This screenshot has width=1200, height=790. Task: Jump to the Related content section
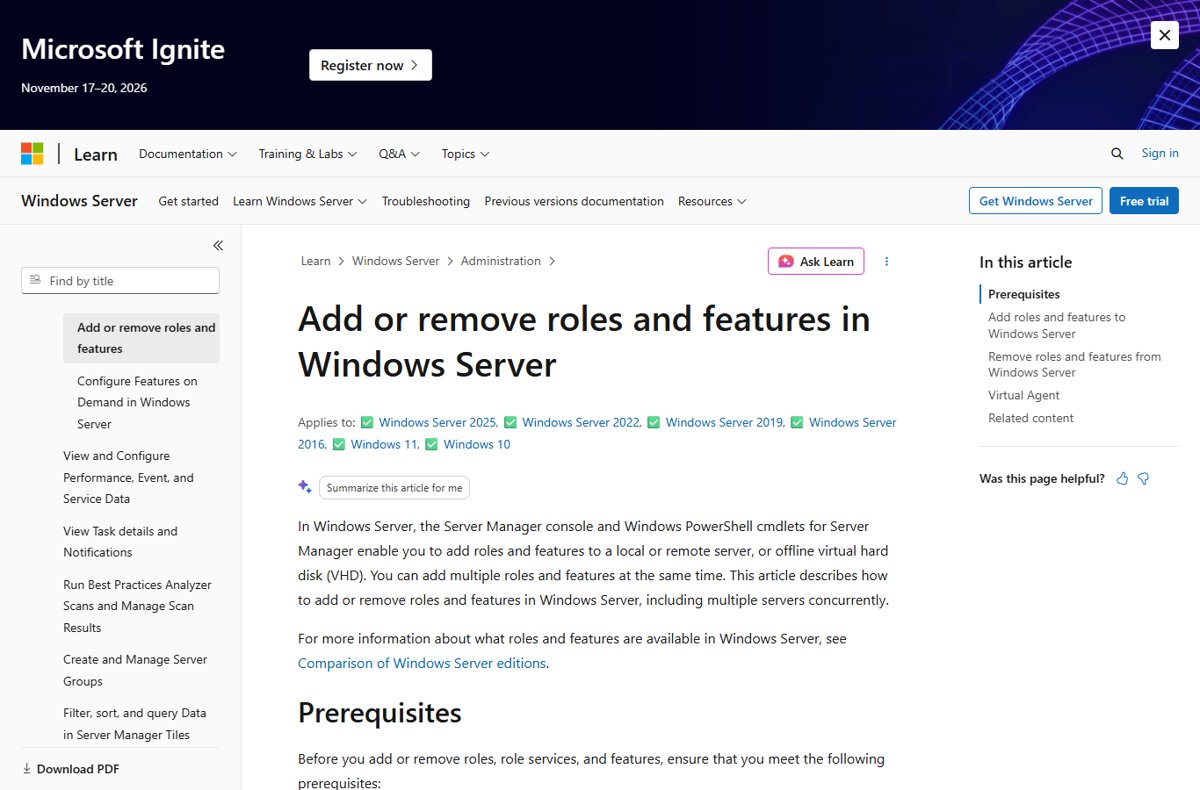point(1031,418)
